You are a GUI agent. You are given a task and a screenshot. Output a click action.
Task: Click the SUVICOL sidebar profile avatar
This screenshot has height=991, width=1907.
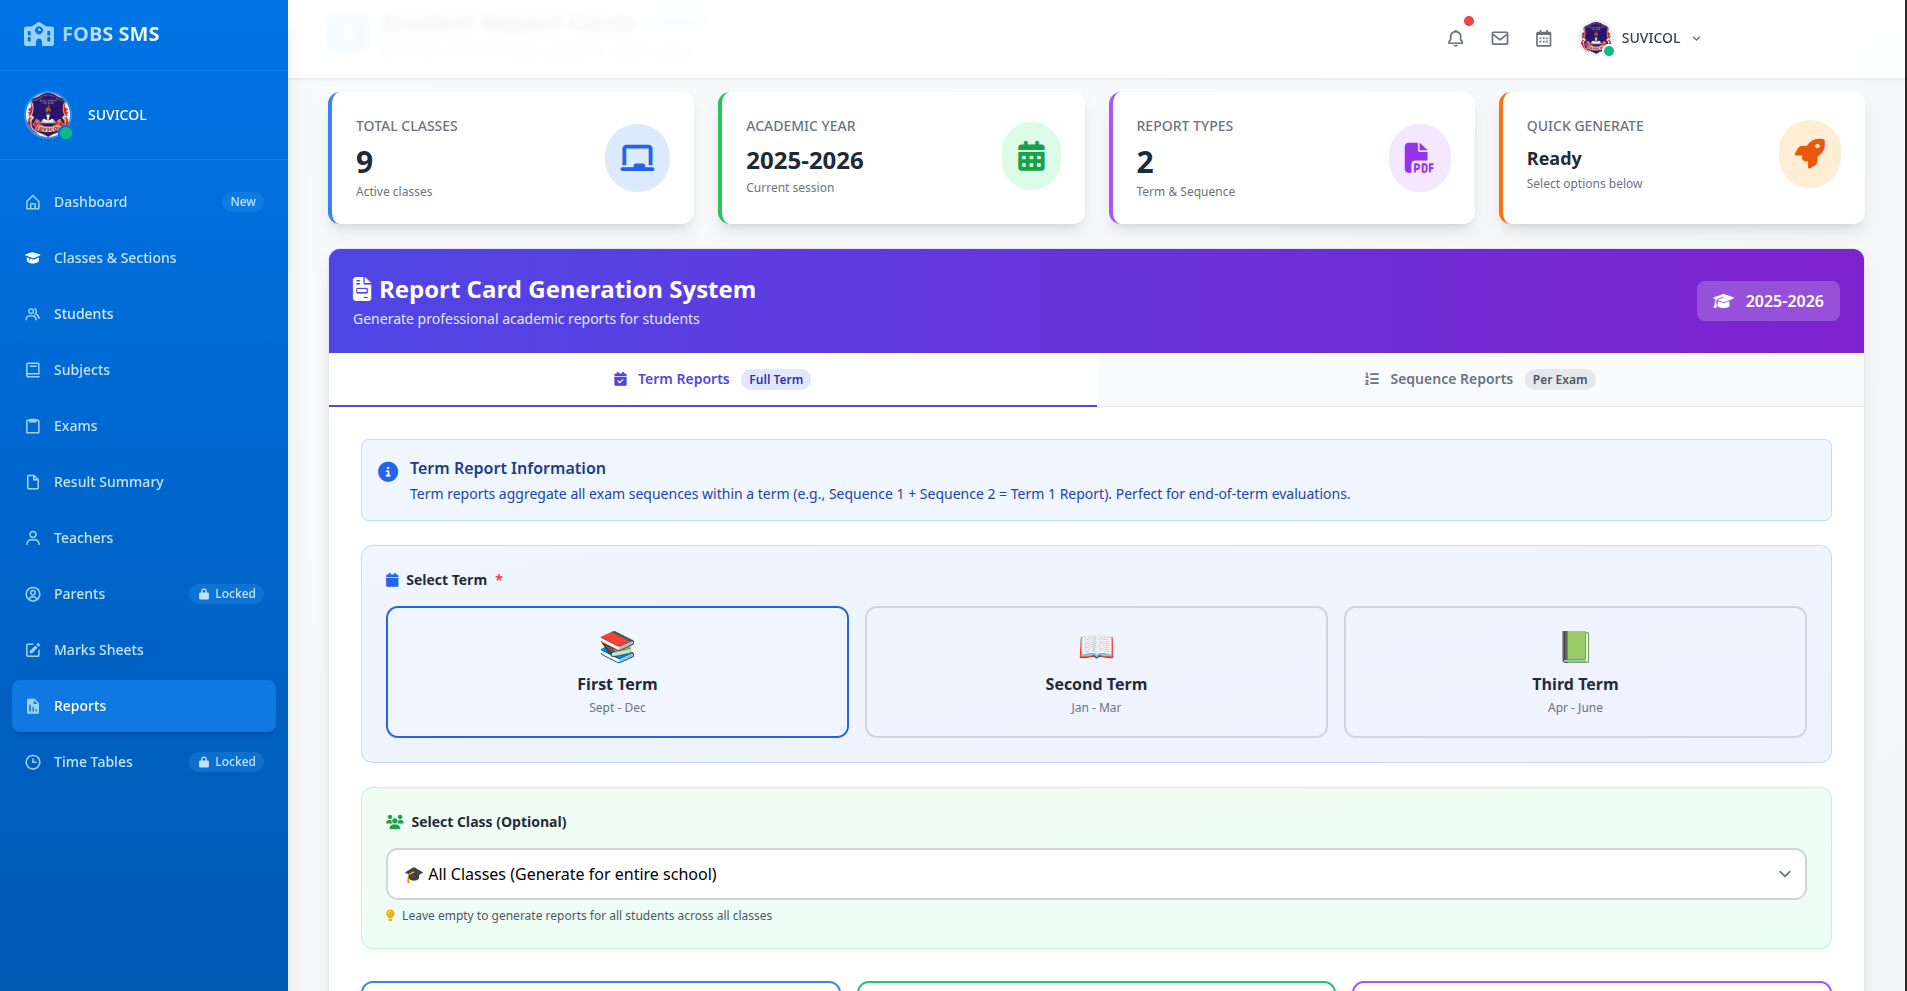pos(48,115)
